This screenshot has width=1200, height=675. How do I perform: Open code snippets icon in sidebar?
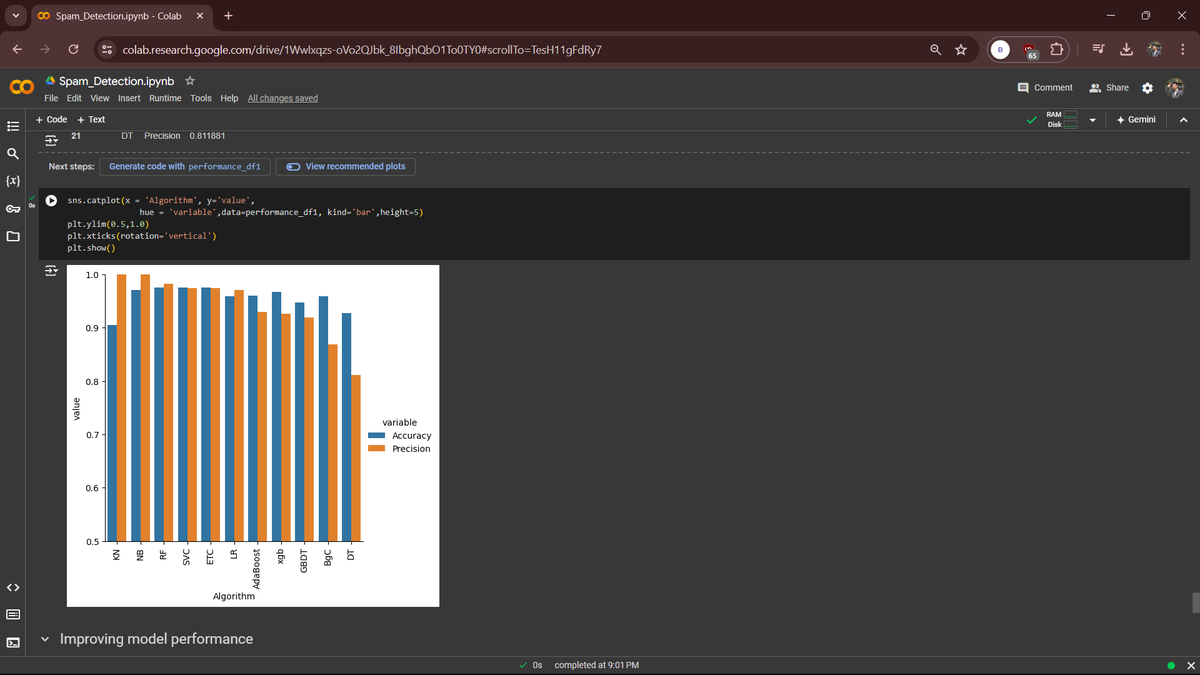pyautogui.click(x=12, y=587)
